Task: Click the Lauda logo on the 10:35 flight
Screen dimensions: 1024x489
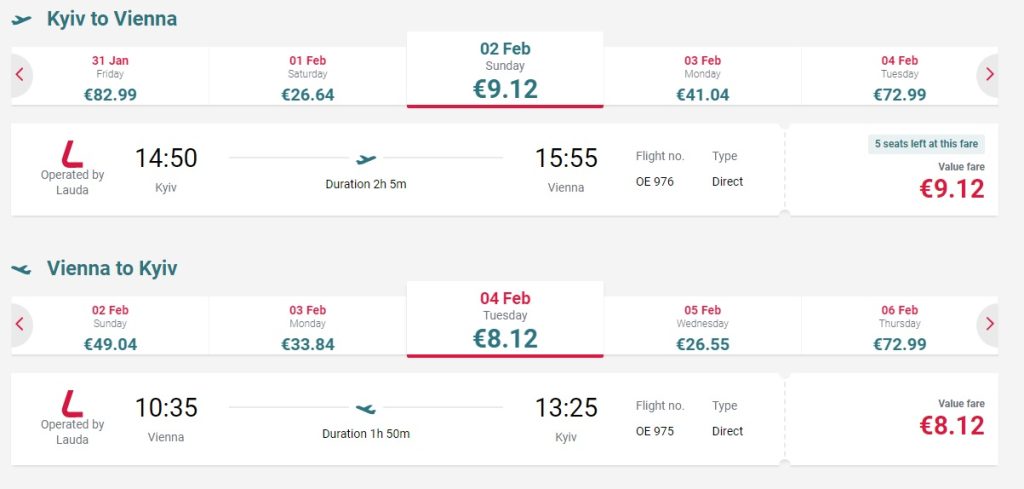Action: click(x=72, y=403)
